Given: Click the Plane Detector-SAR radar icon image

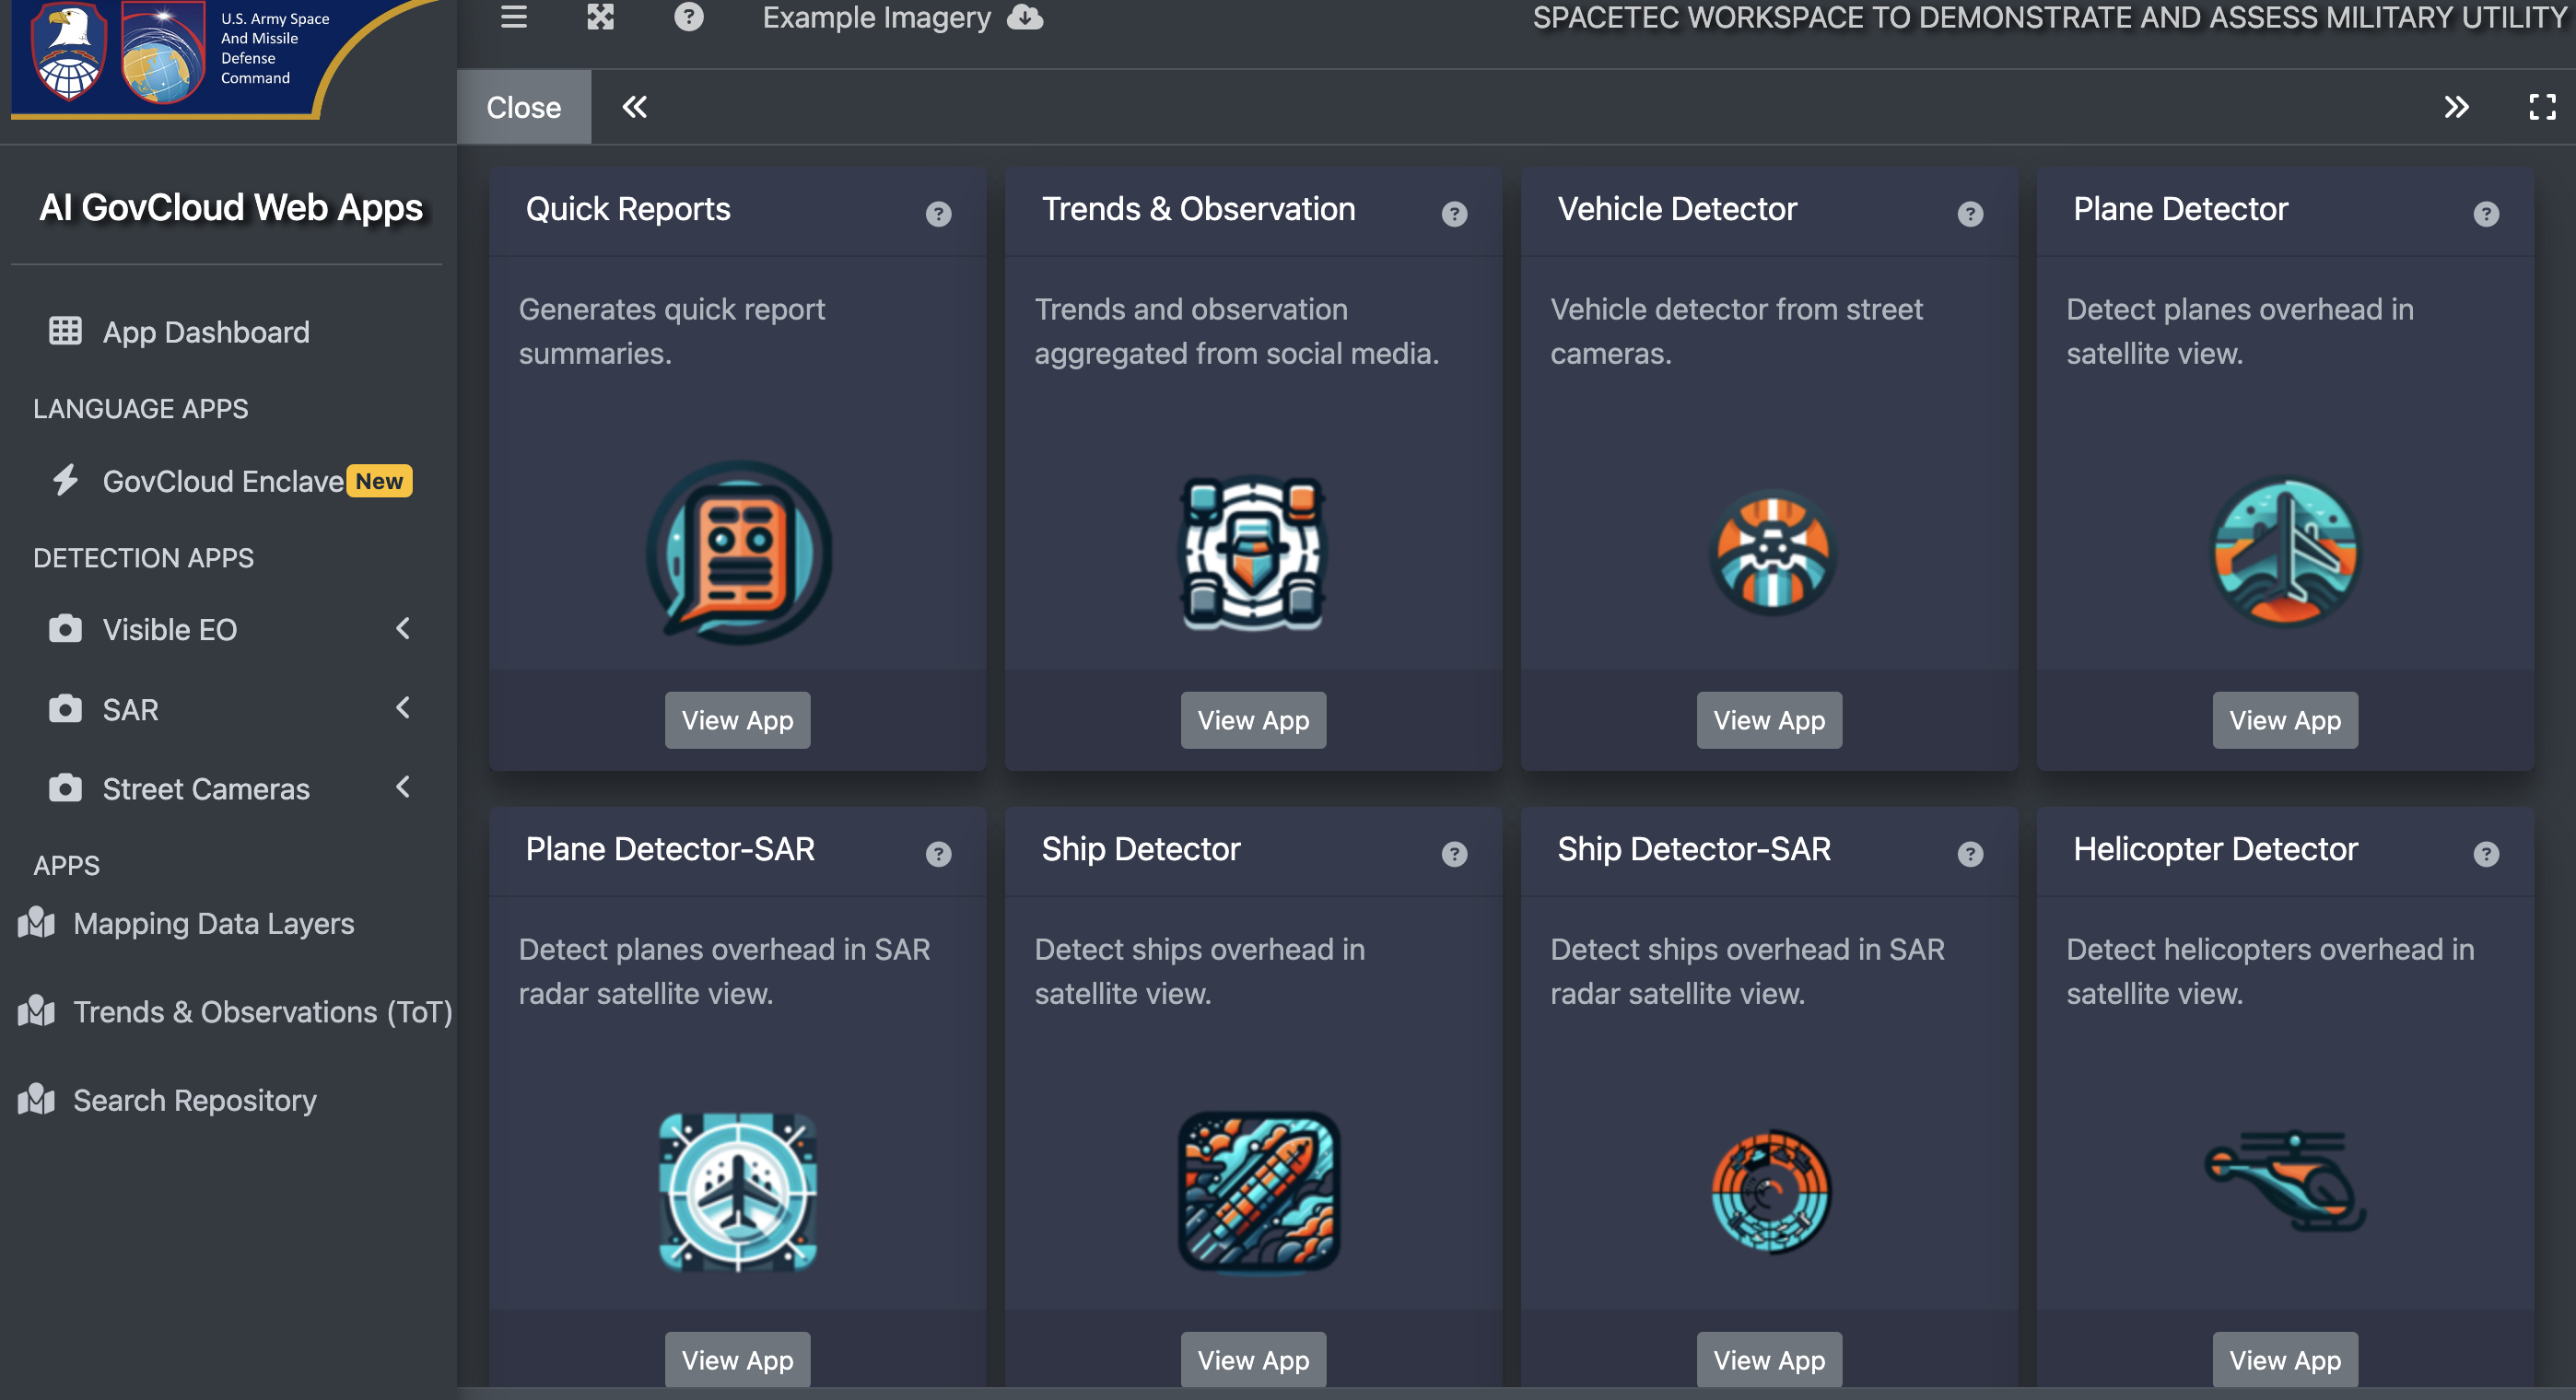Looking at the screenshot, I should tap(738, 1192).
